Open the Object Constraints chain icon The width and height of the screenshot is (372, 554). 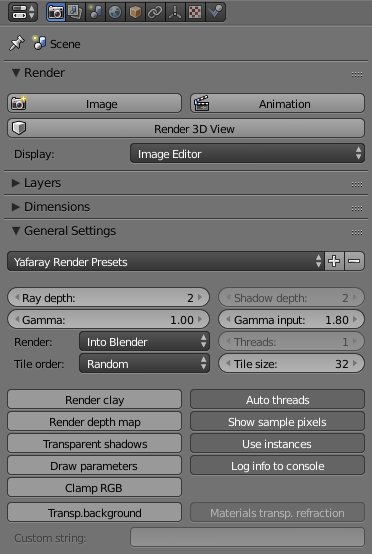pyautogui.click(x=155, y=12)
